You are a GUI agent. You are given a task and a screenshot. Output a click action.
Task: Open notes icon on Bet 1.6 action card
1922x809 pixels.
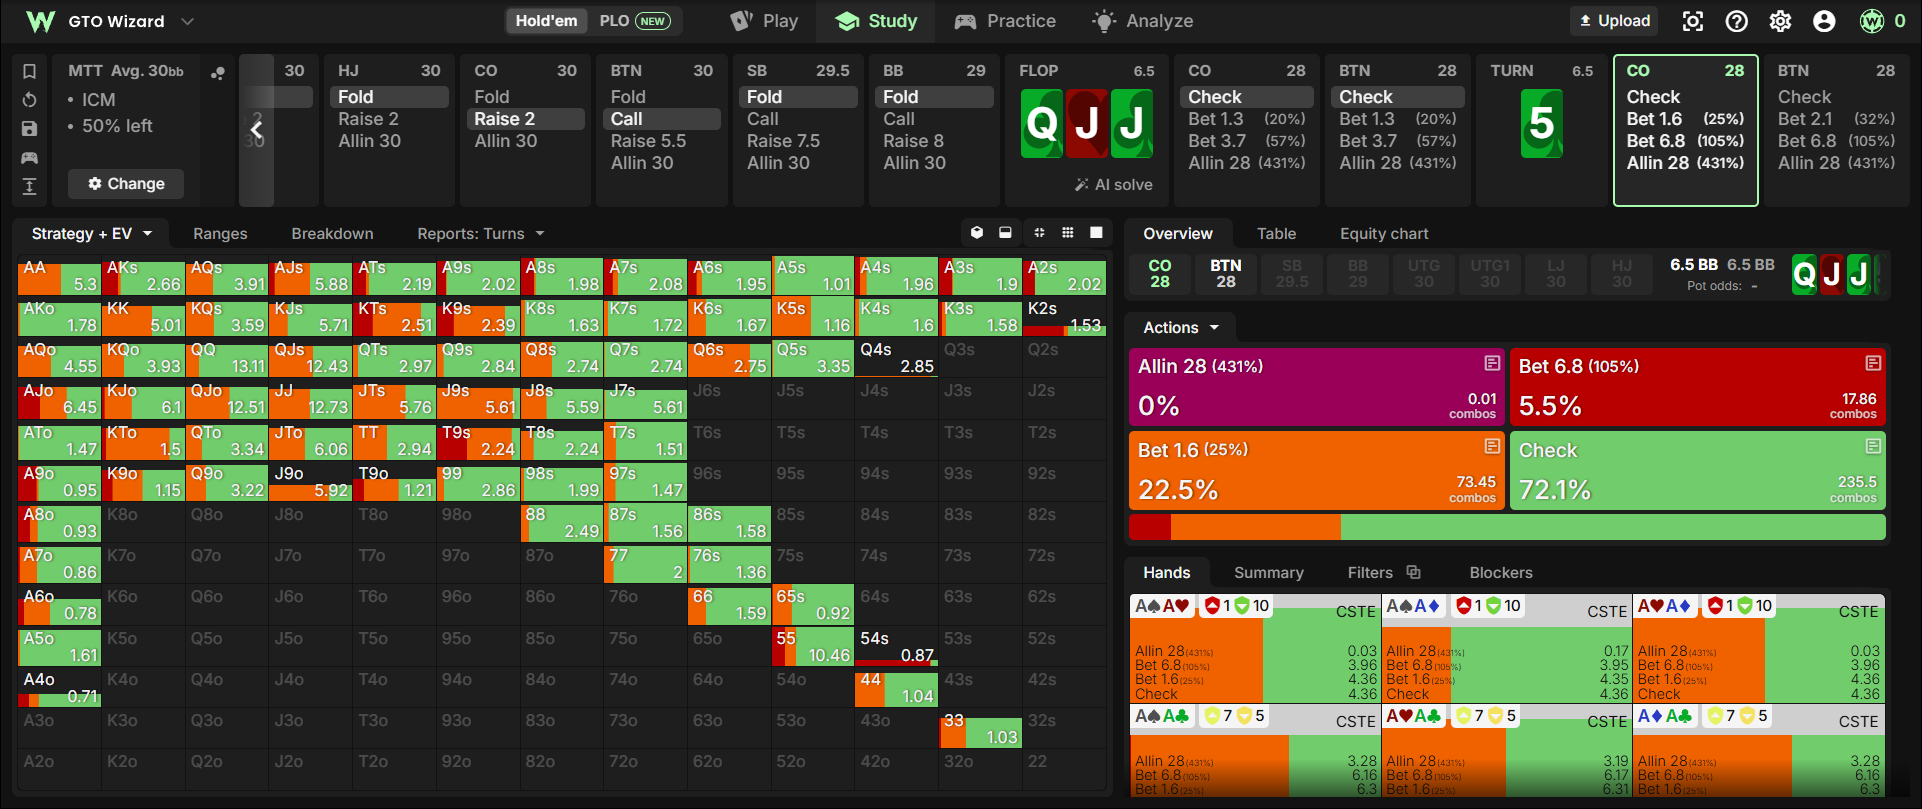coord(1492,446)
